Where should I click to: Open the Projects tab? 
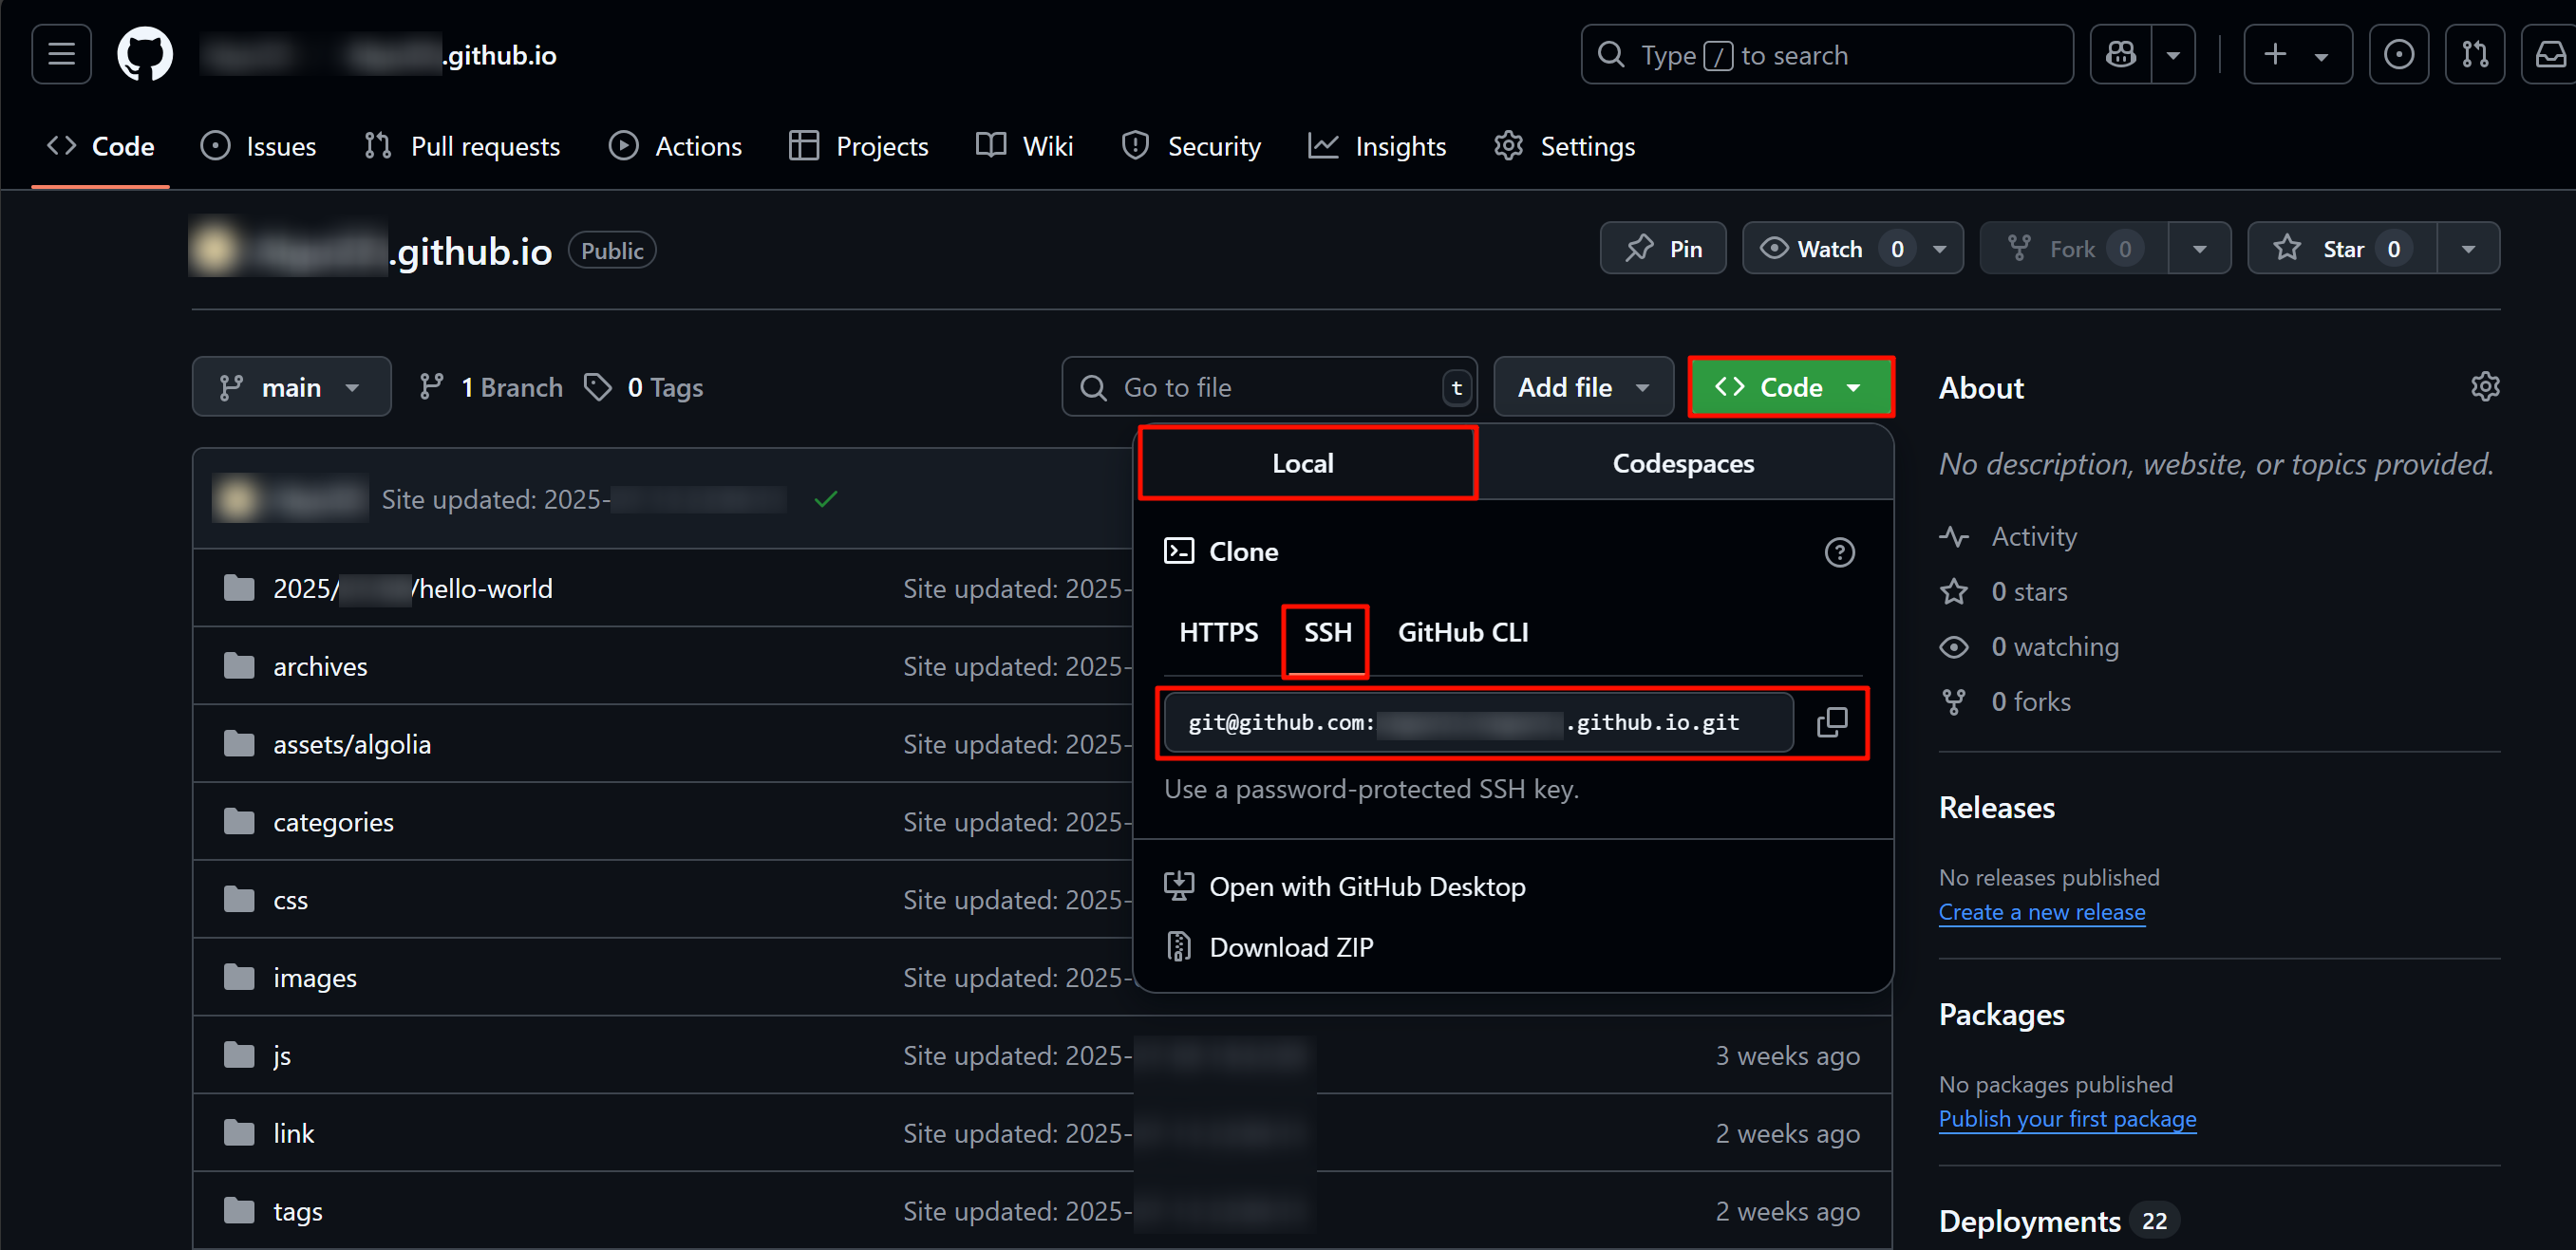[x=858, y=146]
